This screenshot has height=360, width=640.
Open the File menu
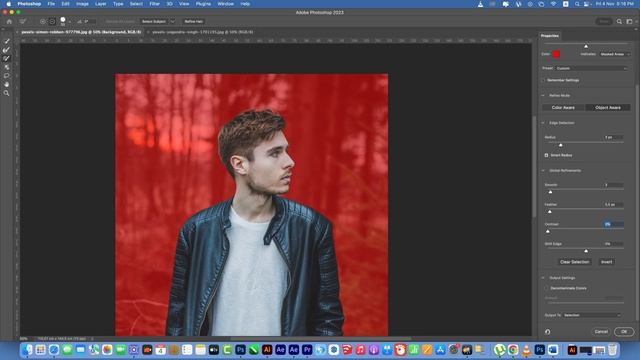[x=51, y=4]
